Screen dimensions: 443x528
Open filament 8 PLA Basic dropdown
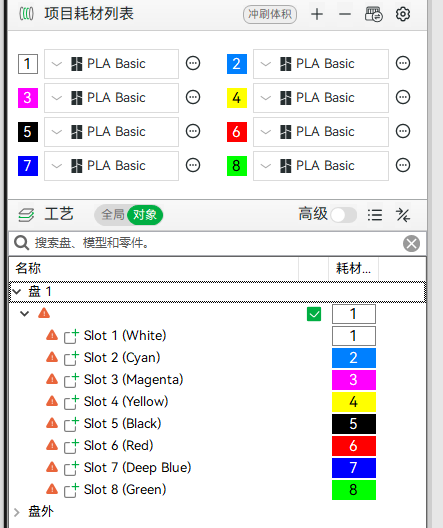[321, 166]
